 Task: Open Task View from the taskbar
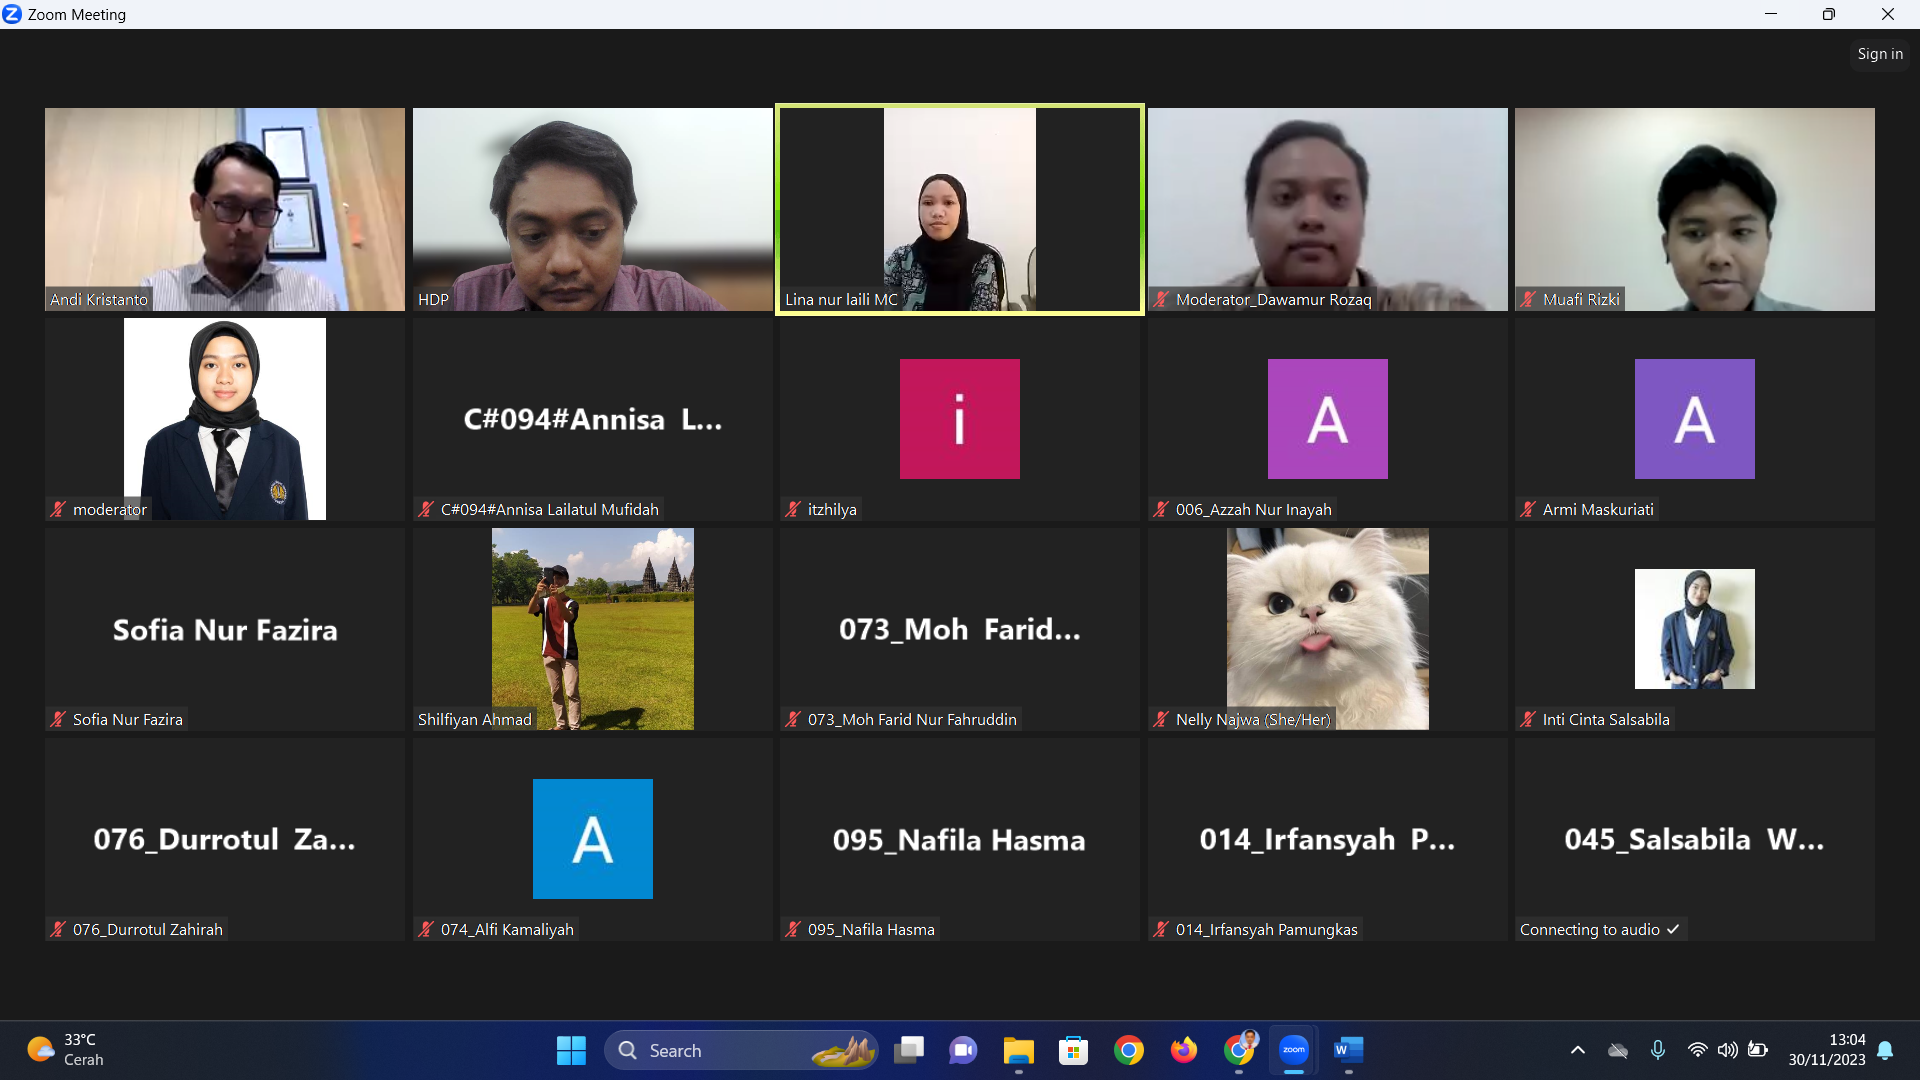click(x=909, y=1050)
